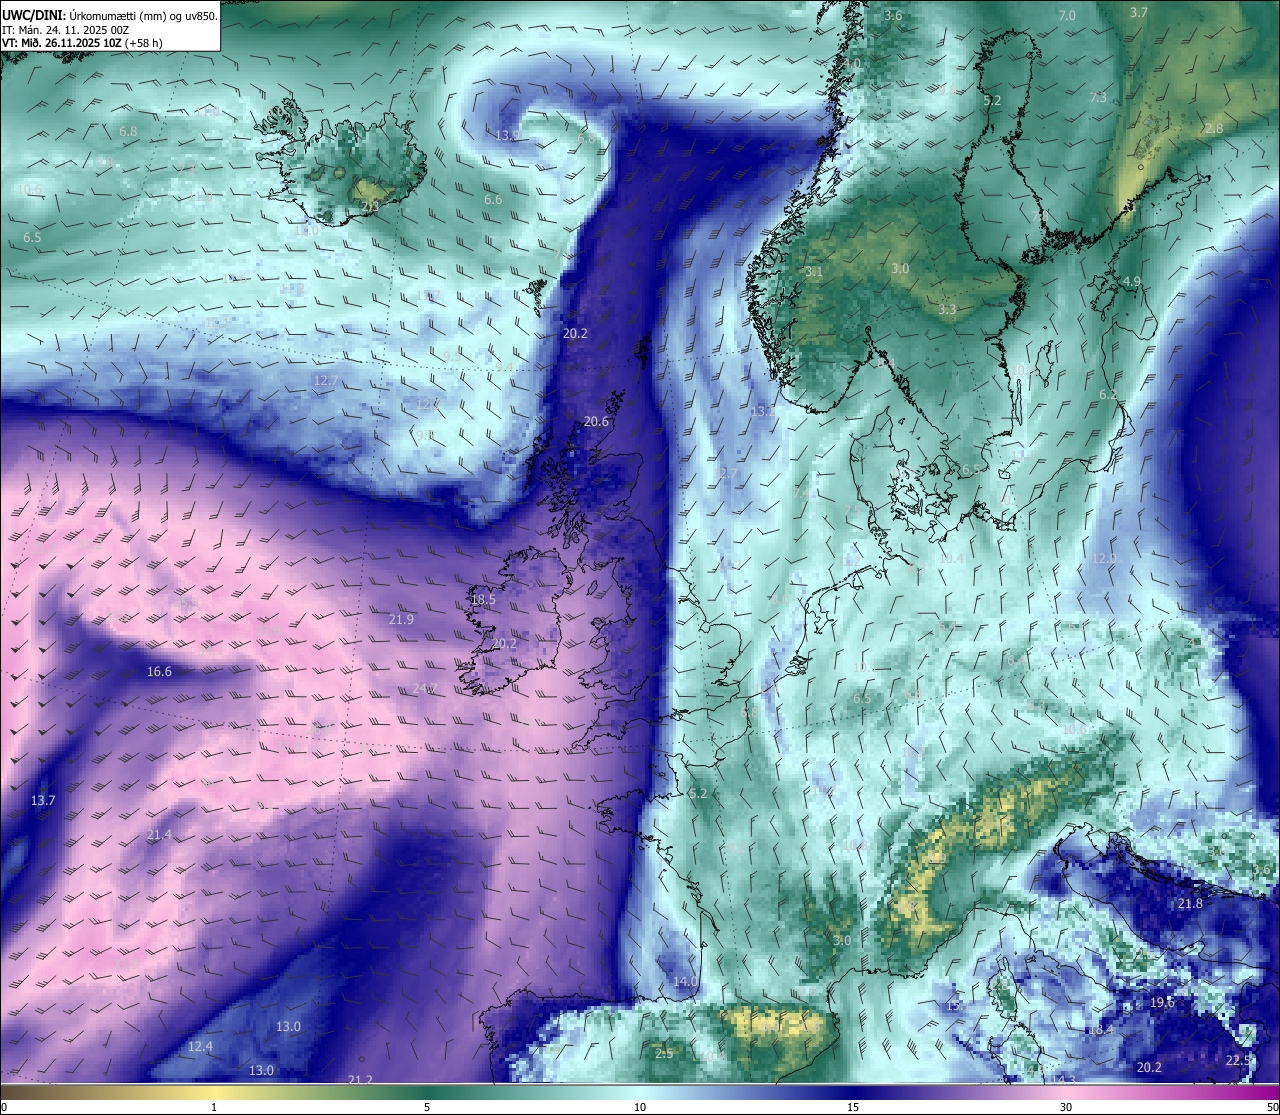Click the 3.7 value at the top right
Screen dimensions: 1280x1115
[1139, 13]
